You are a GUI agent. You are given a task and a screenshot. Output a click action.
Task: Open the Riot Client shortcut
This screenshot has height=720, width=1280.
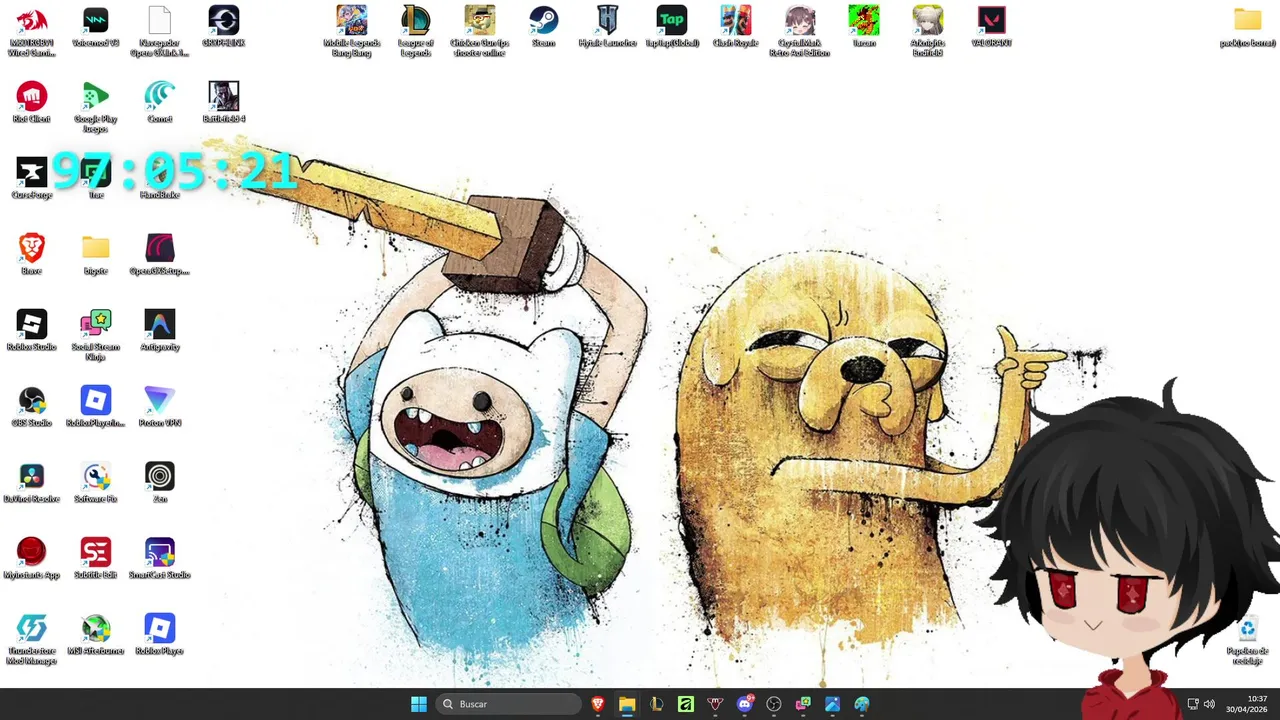tap(31, 104)
